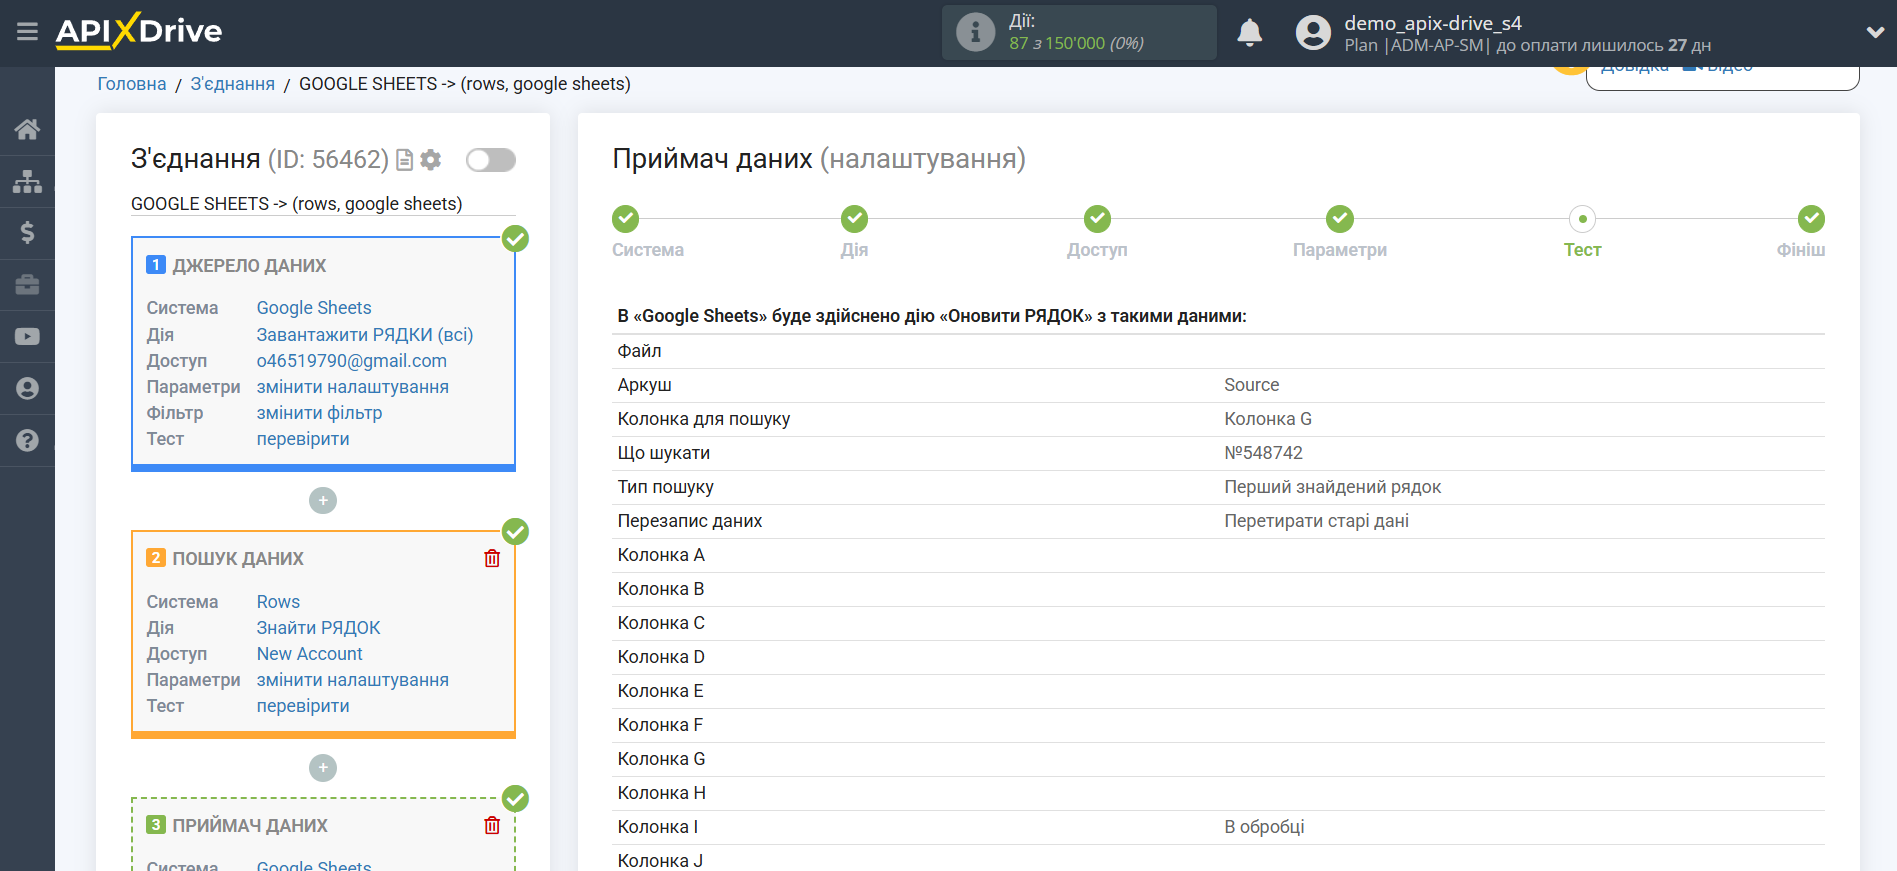Screen dimensions: 1897x871
Task: Click source перевірити test link
Action: pyautogui.click(x=303, y=439)
